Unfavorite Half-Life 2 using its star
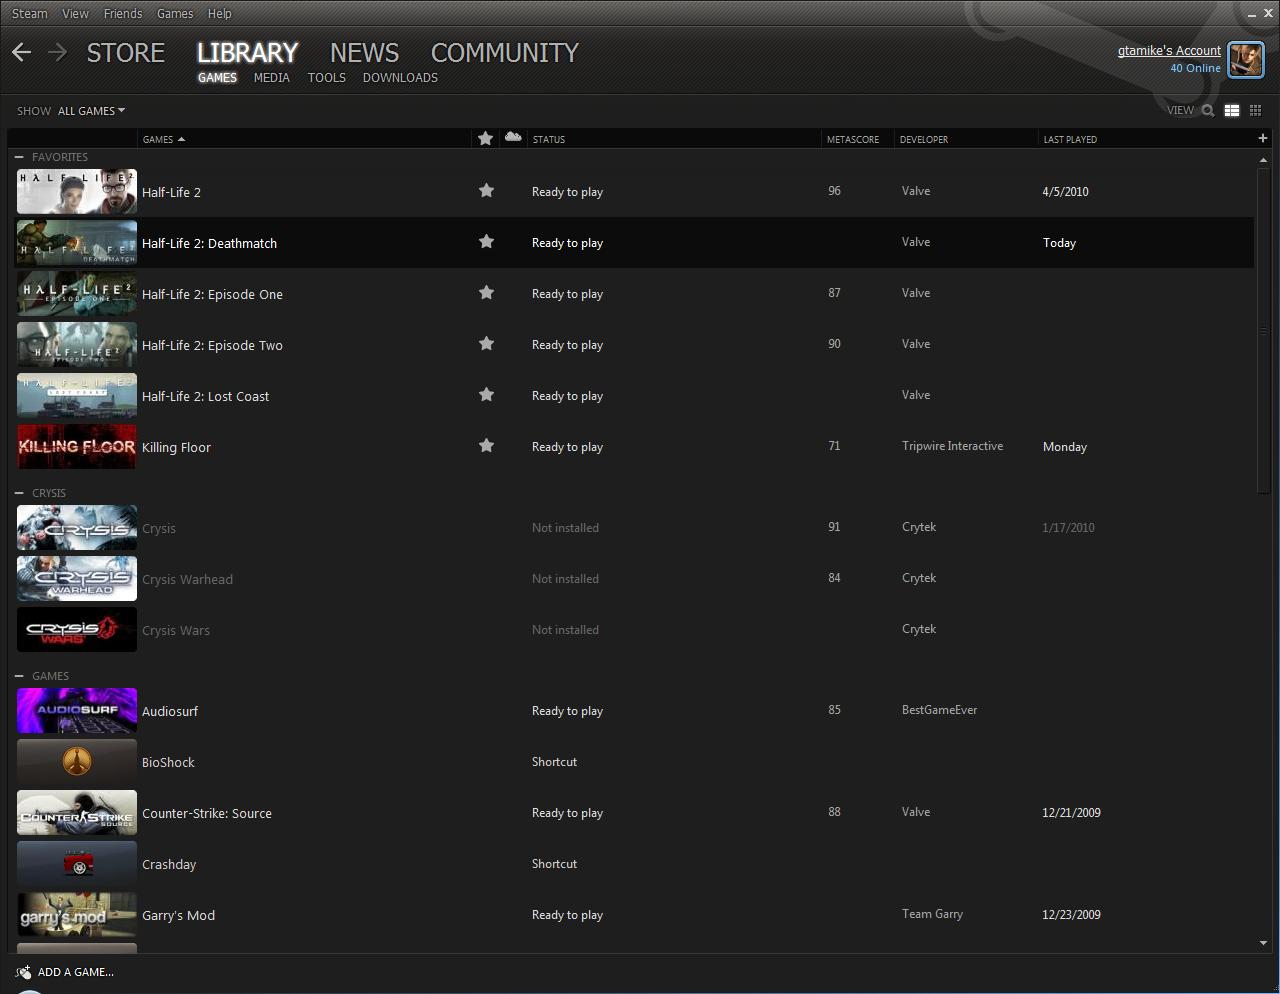Viewport: 1280px width, 994px height. 486,190
